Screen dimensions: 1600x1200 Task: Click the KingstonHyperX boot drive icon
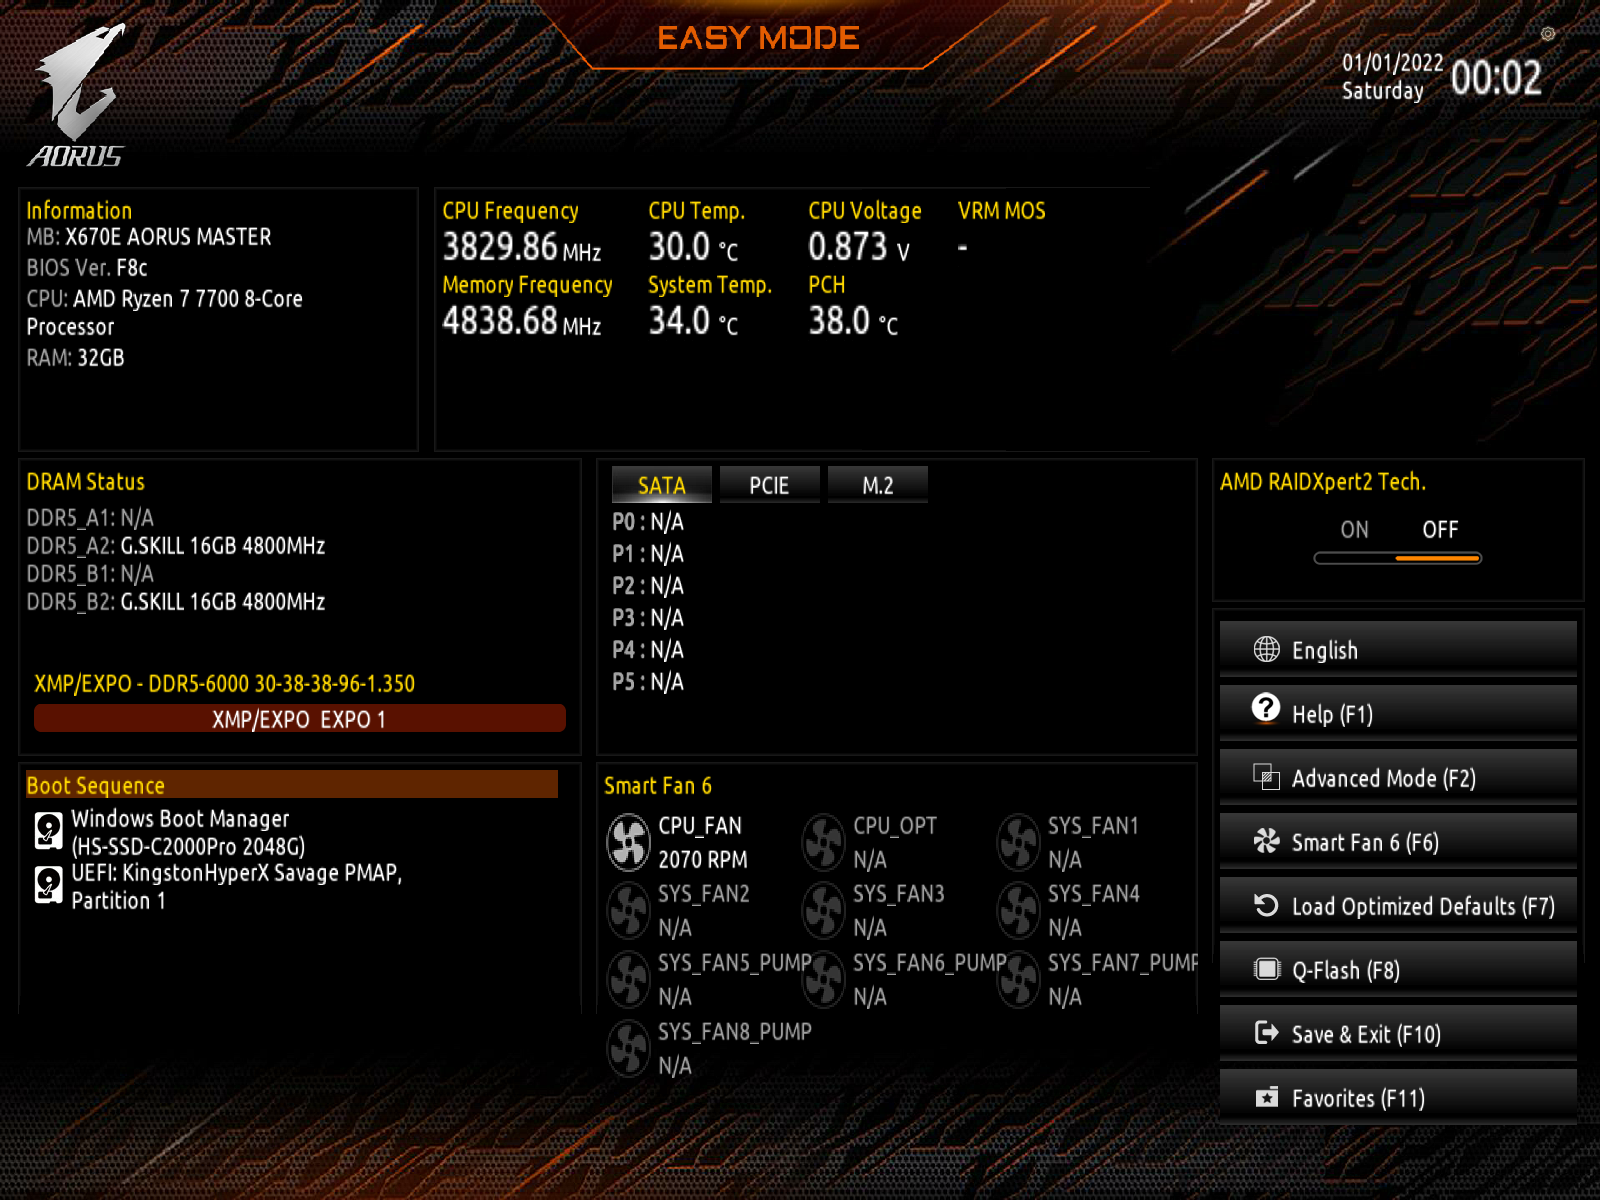(x=48, y=884)
